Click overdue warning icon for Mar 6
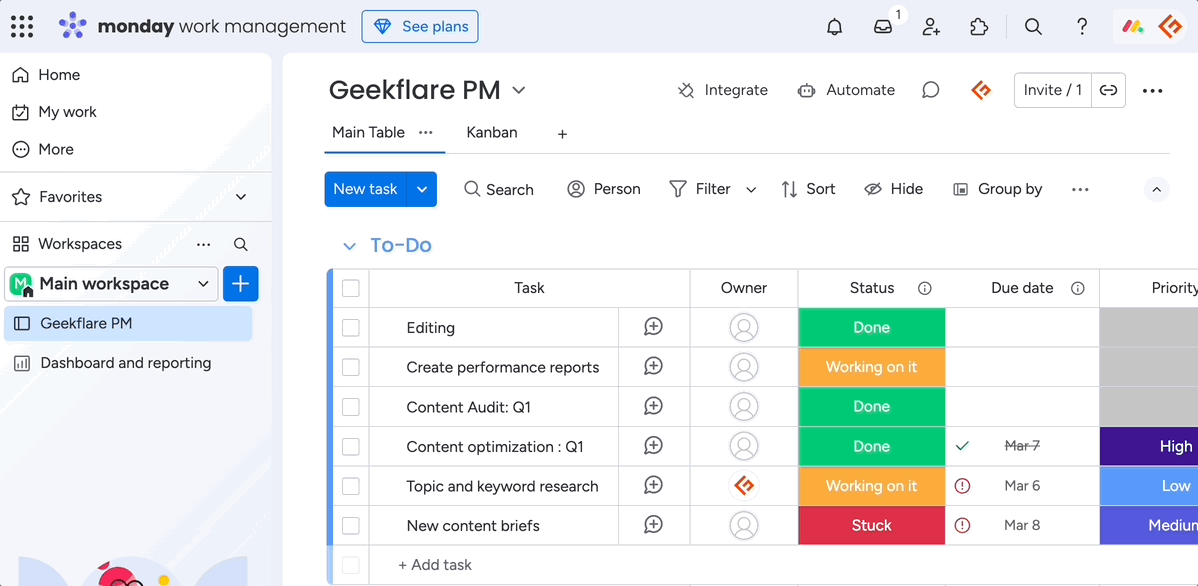This screenshot has height=586, width=1198. (963, 485)
